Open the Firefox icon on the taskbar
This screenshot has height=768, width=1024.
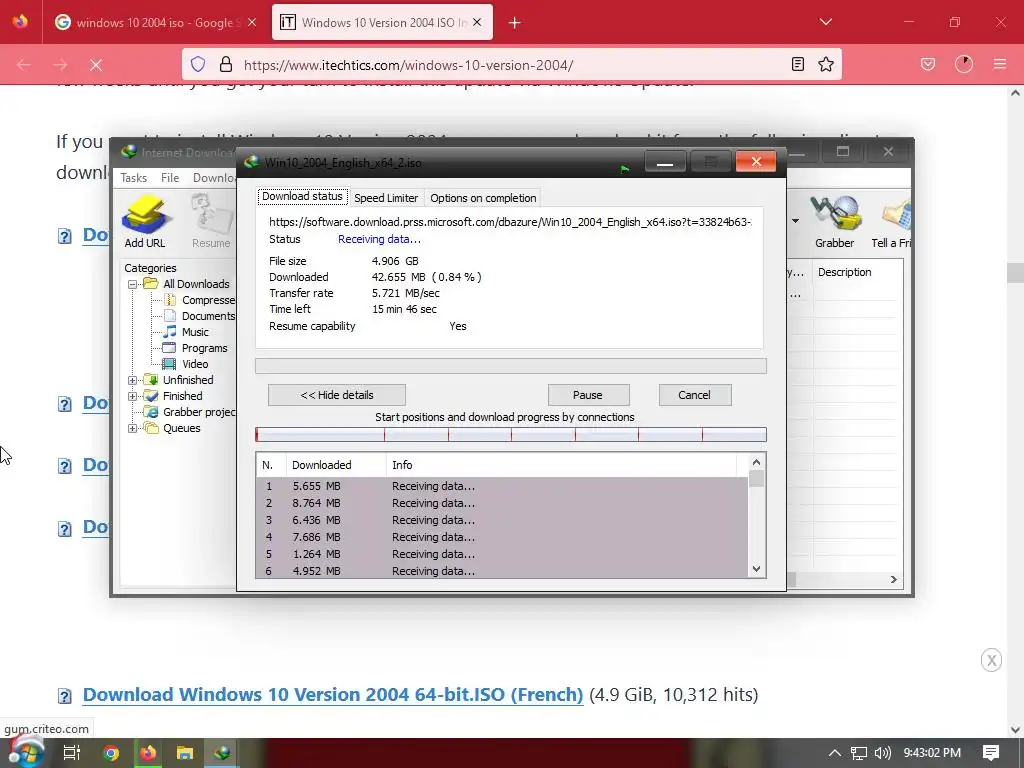[x=148, y=753]
